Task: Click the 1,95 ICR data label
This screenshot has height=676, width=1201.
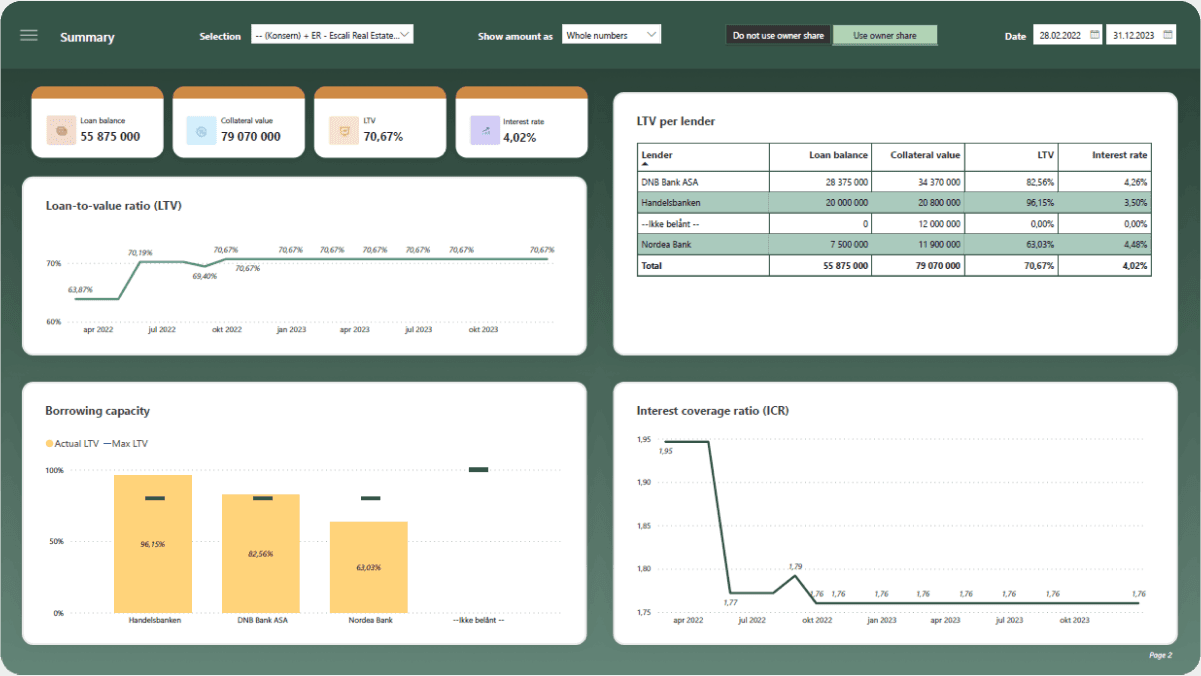Action: click(666, 451)
